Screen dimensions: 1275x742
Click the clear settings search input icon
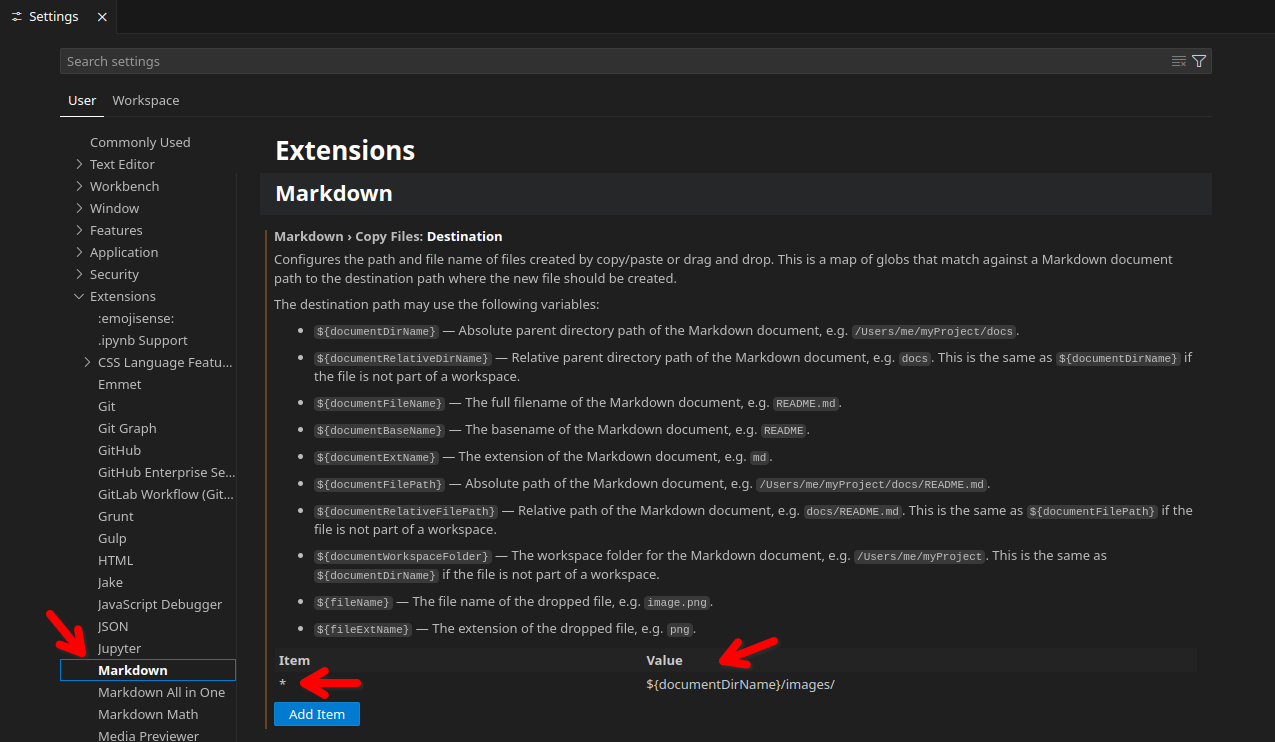point(1179,62)
